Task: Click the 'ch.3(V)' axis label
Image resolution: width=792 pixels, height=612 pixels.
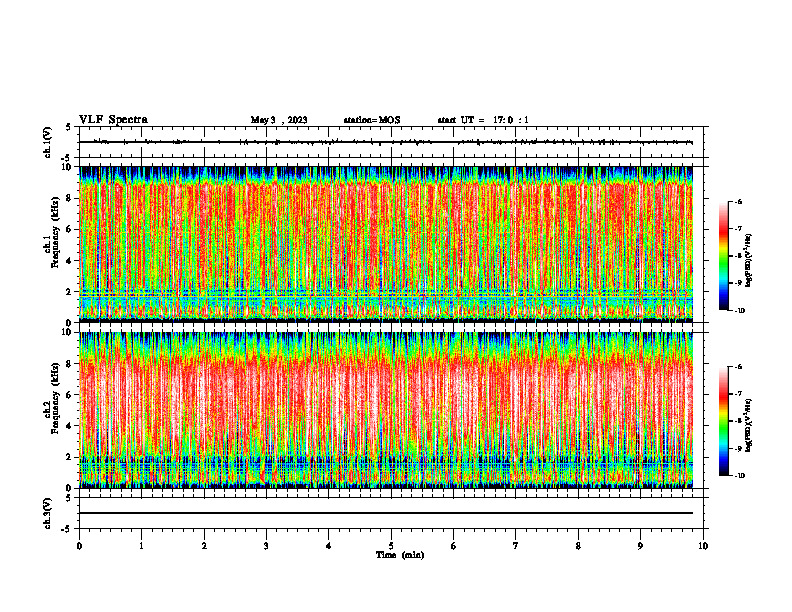Action: (47, 513)
